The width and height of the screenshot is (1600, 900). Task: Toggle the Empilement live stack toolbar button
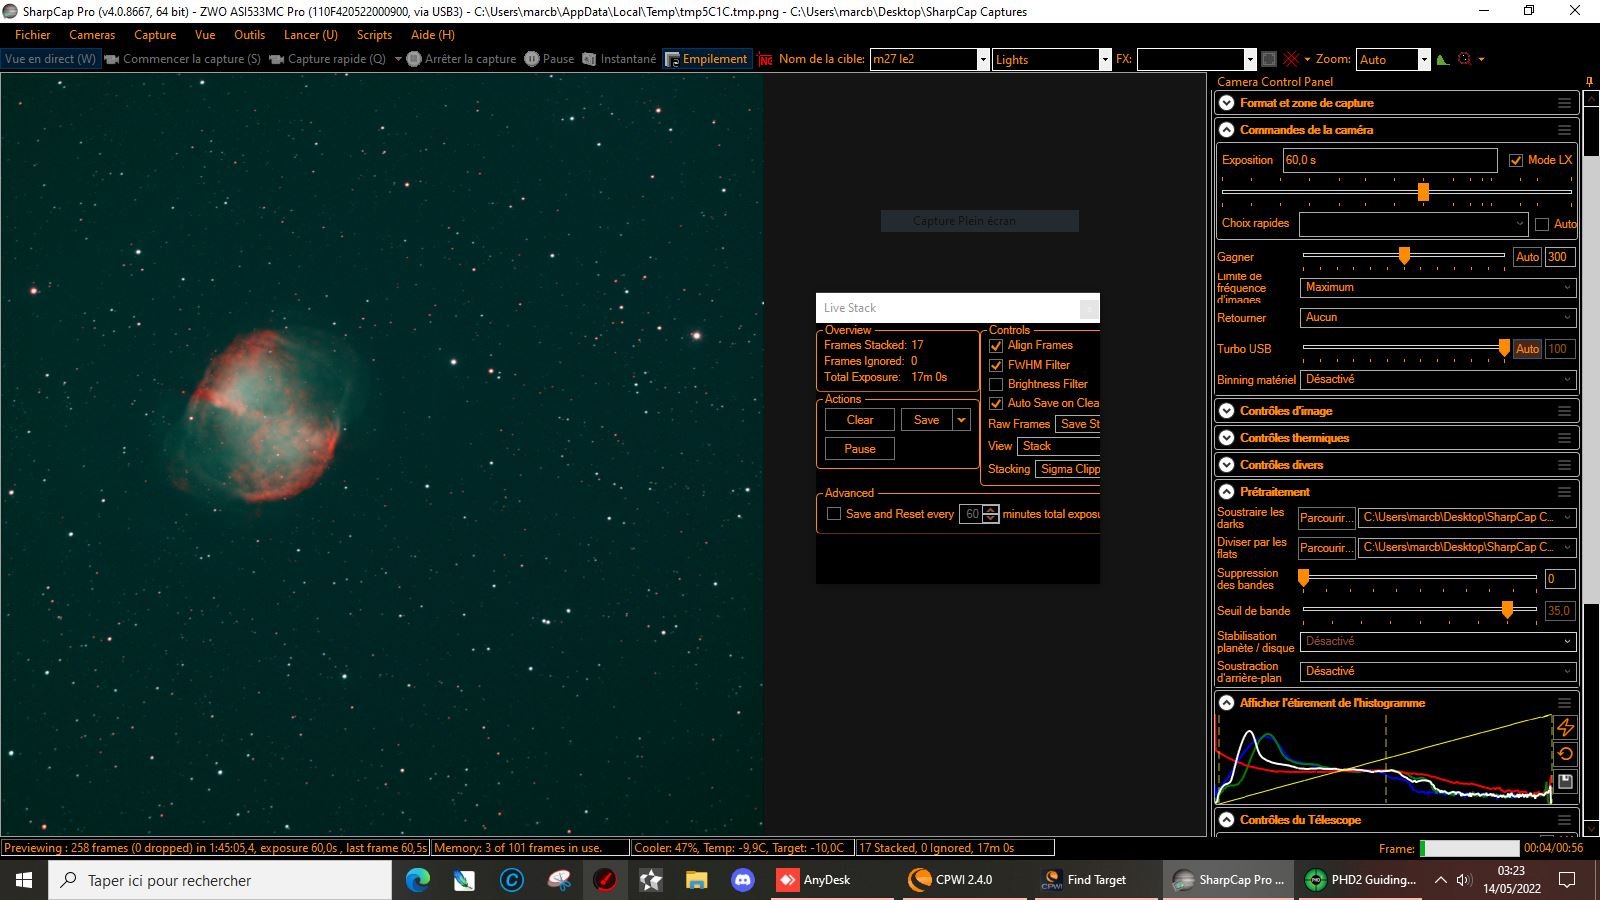[706, 59]
